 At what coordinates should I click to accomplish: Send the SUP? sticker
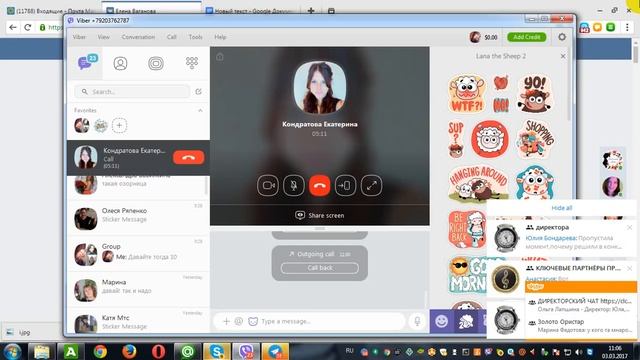[x=456, y=139]
